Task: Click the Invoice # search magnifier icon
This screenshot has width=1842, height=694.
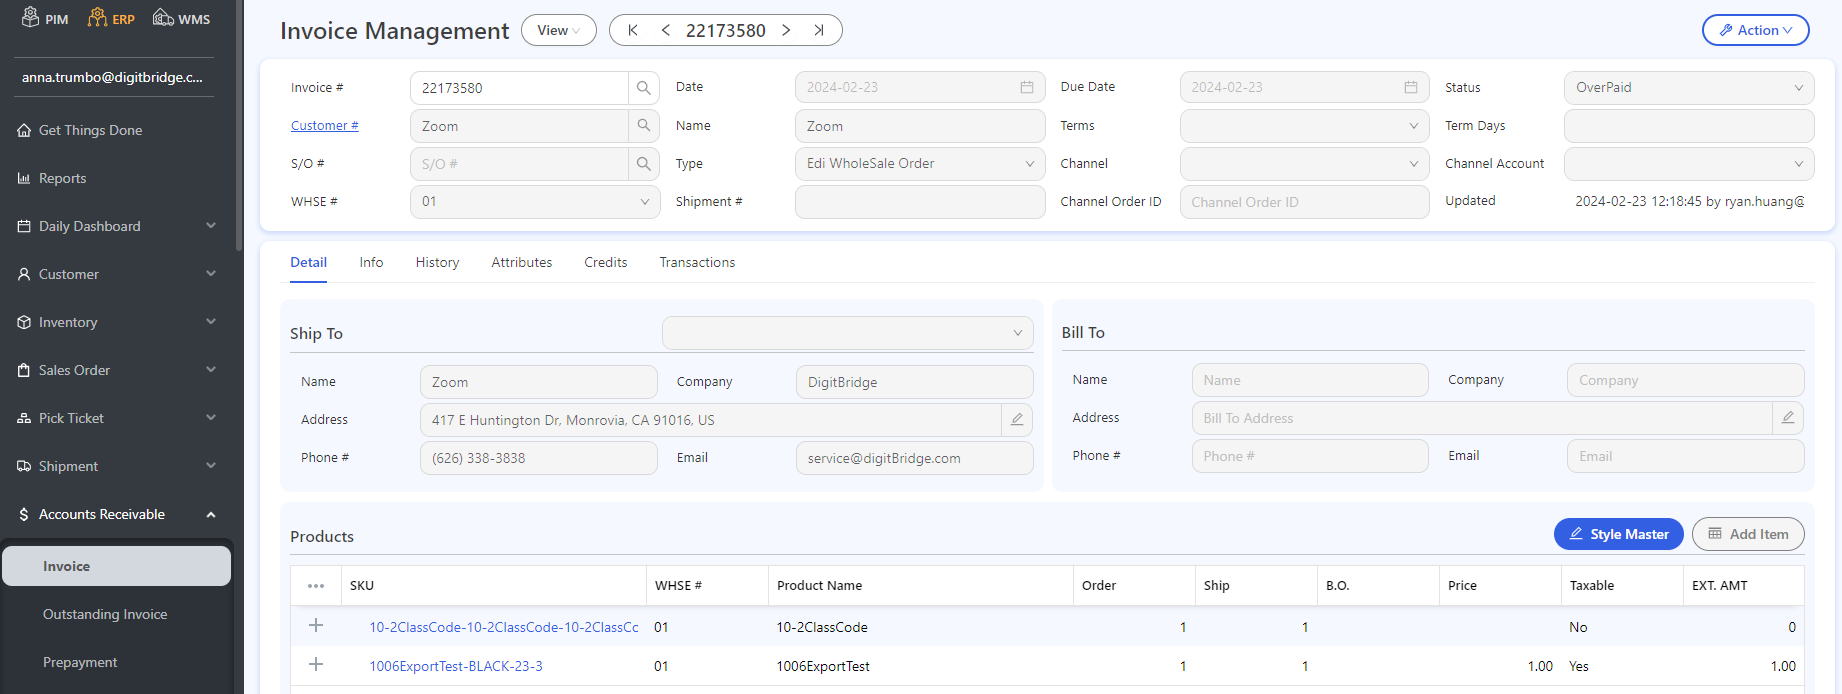Action: pos(644,88)
